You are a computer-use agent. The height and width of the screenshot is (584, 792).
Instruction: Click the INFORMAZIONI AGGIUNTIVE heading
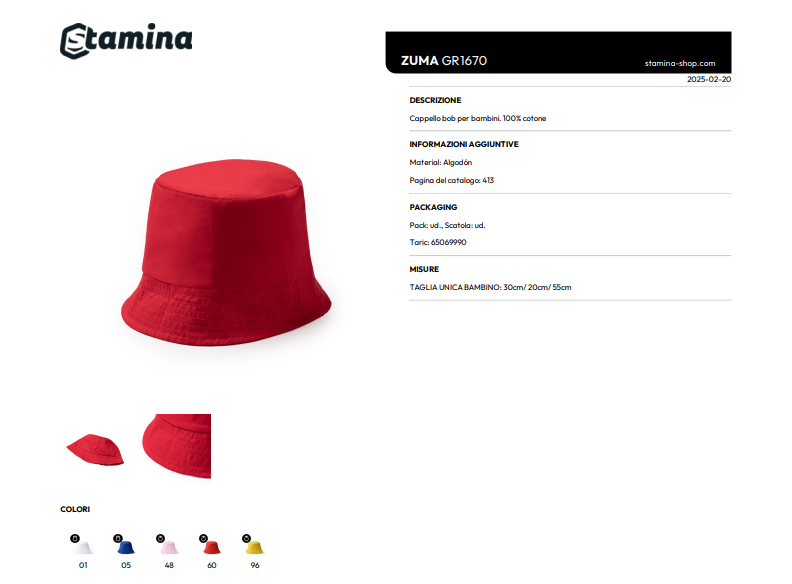(464, 144)
